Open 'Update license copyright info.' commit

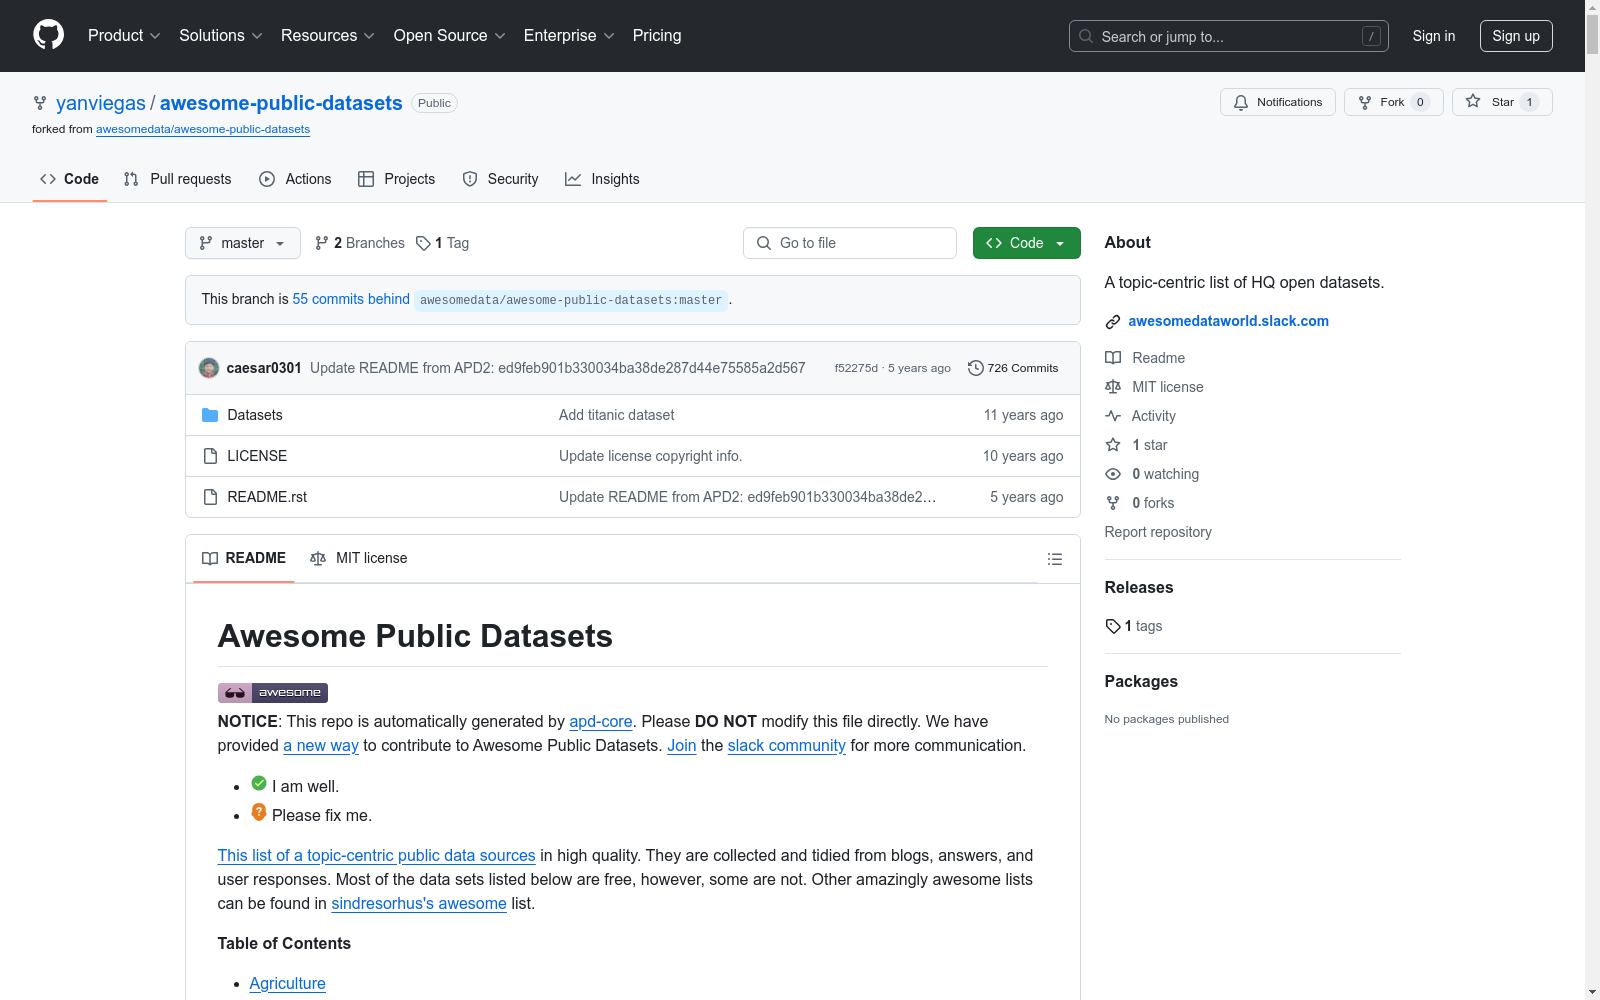pyautogui.click(x=650, y=456)
